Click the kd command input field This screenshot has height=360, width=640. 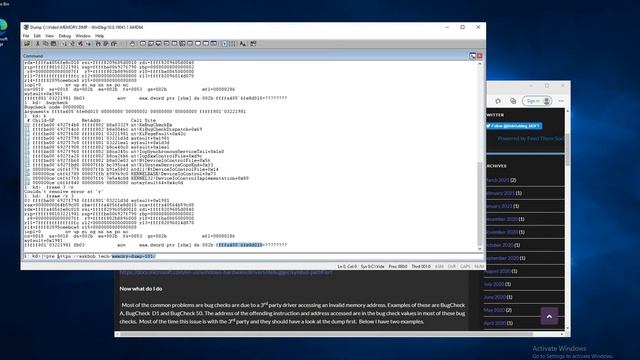[262, 256]
